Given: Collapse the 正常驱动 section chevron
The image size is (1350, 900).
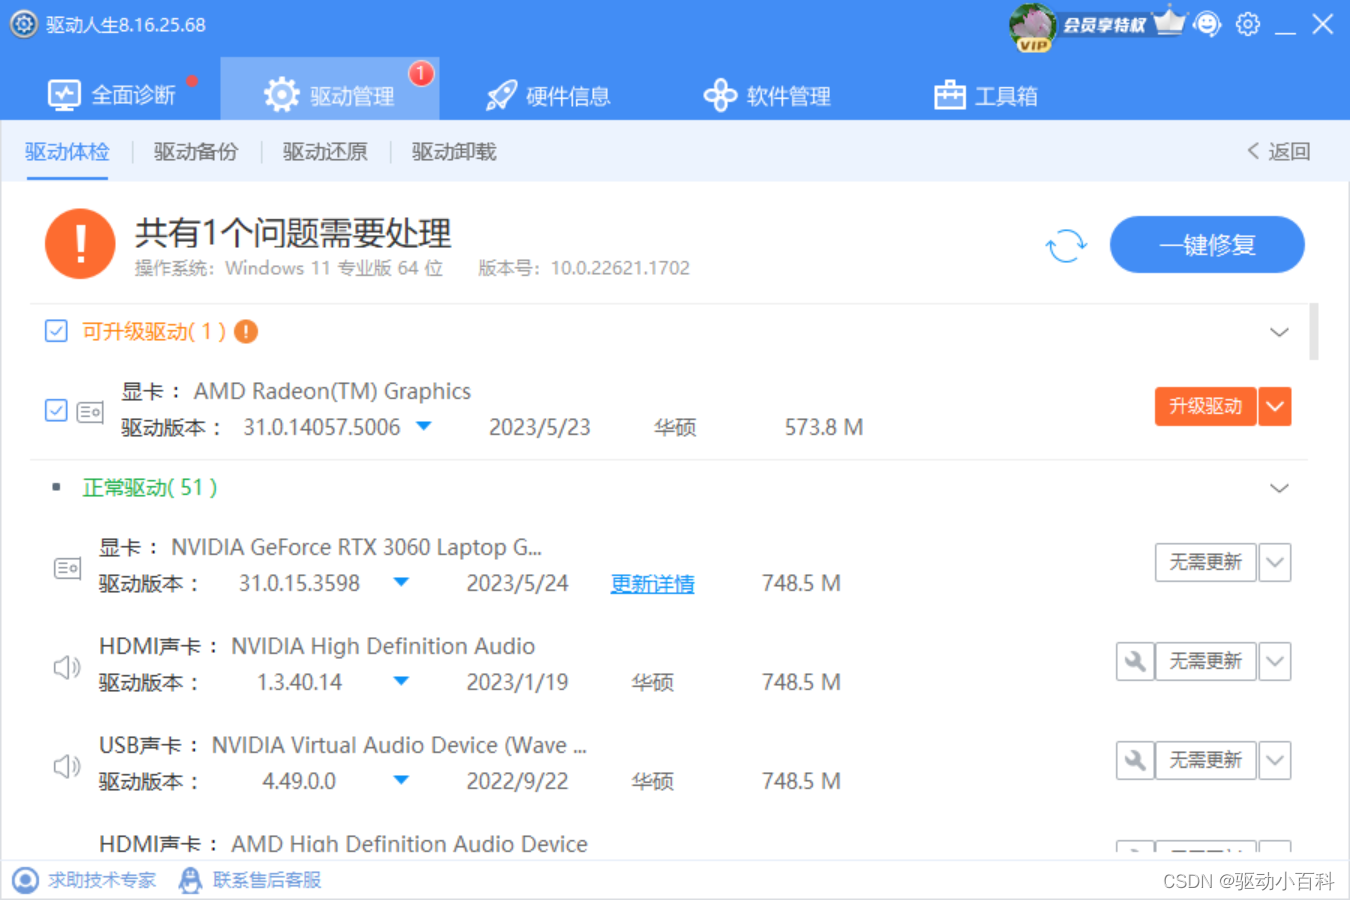Looking at the screenshot, I should tap(1279, 488).
